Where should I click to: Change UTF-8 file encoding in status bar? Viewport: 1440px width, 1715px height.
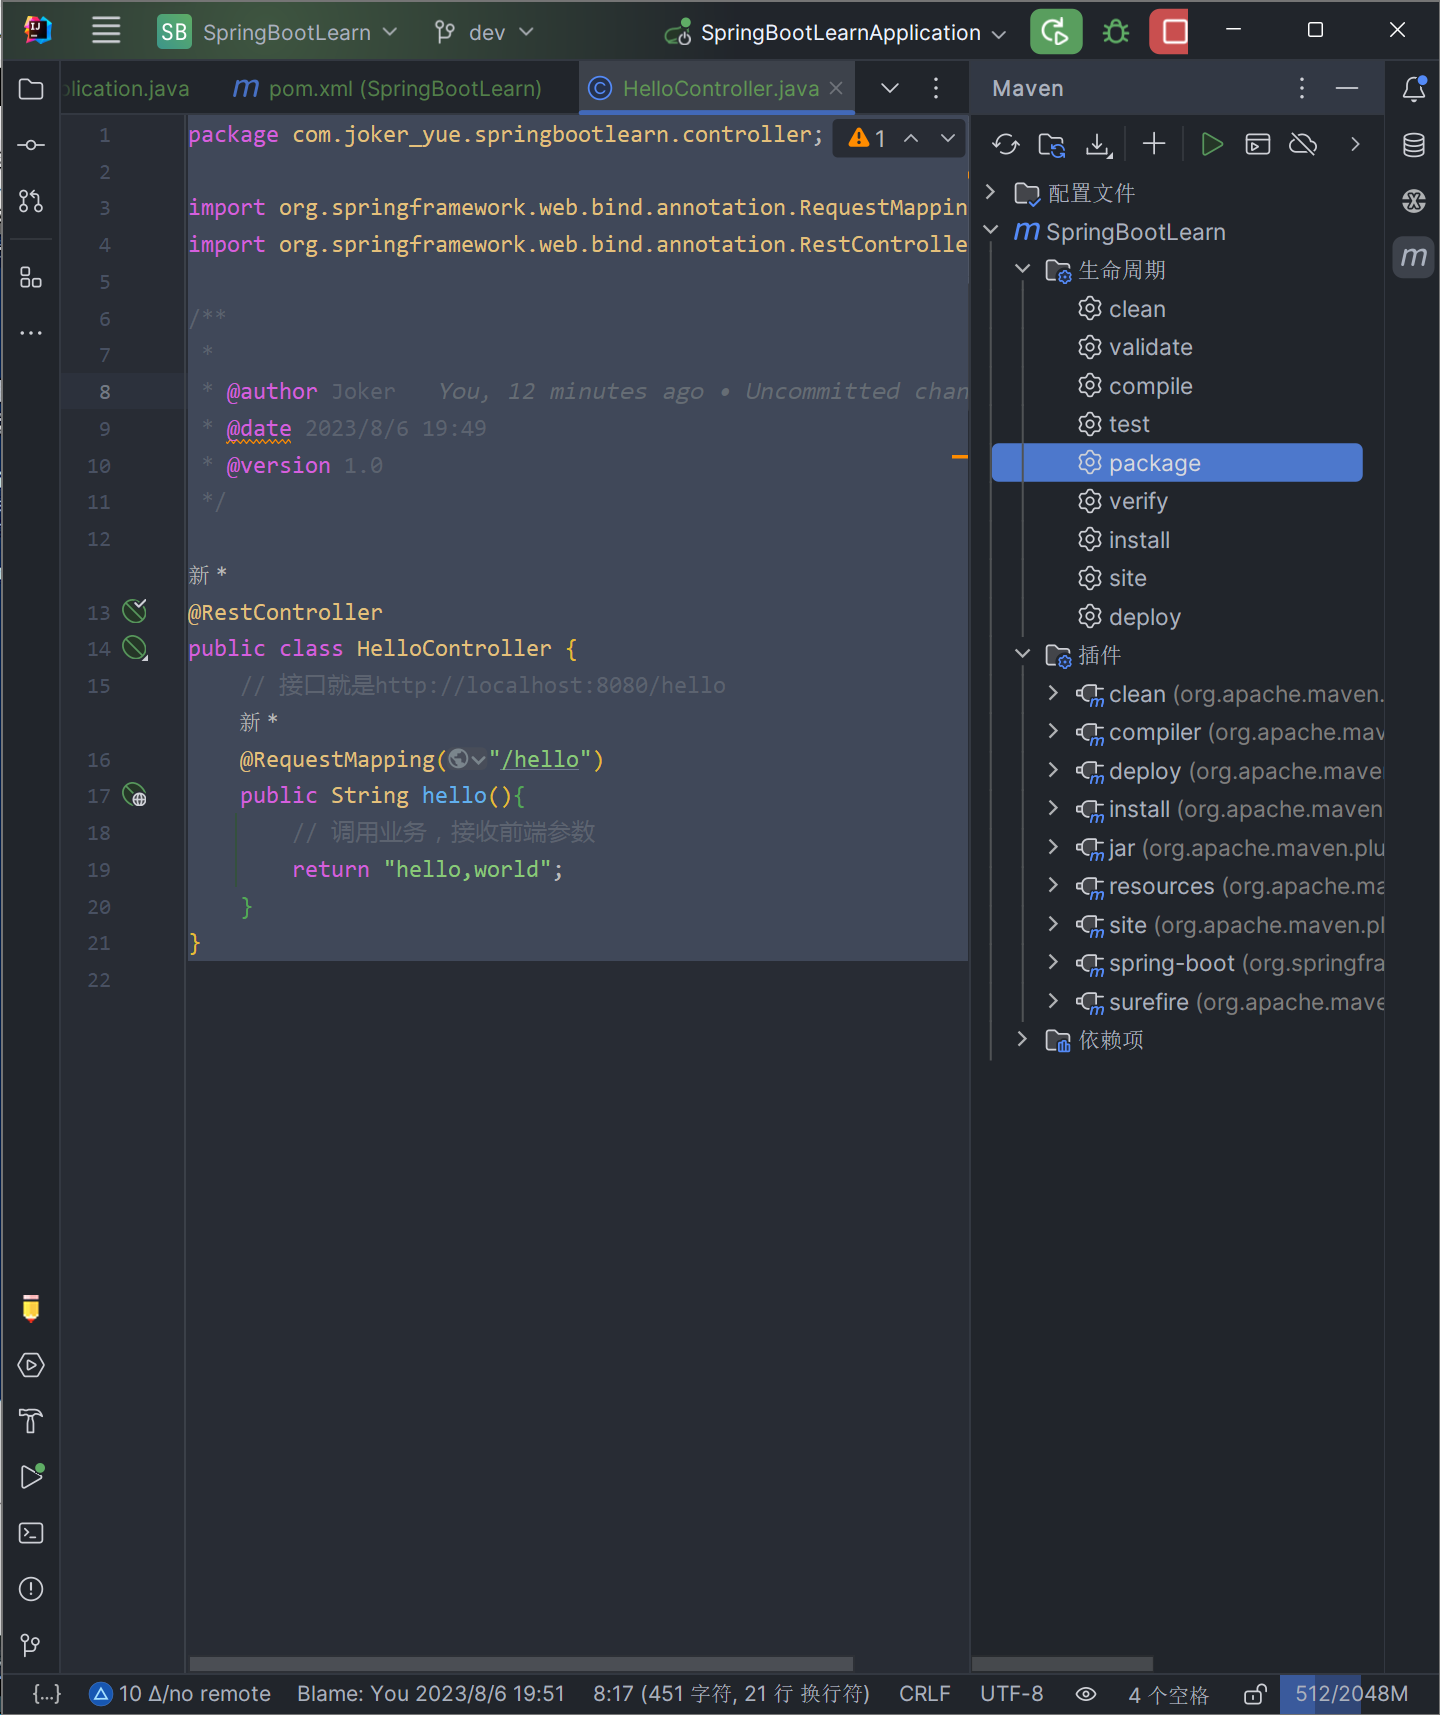point(1011,1694)
